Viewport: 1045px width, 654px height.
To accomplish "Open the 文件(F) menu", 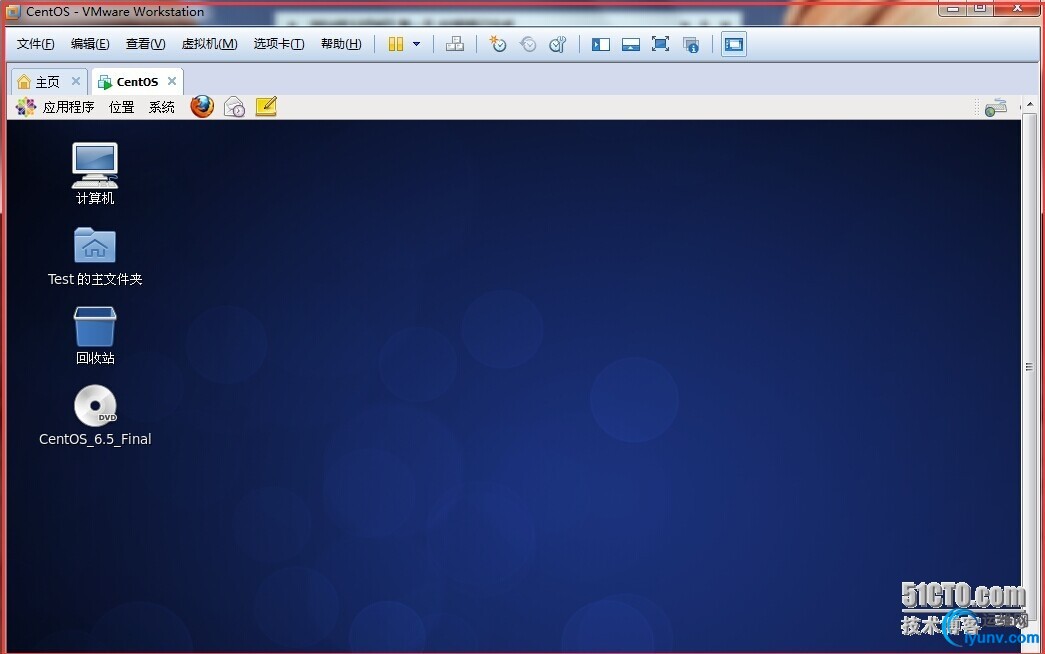I will (35, 44).
